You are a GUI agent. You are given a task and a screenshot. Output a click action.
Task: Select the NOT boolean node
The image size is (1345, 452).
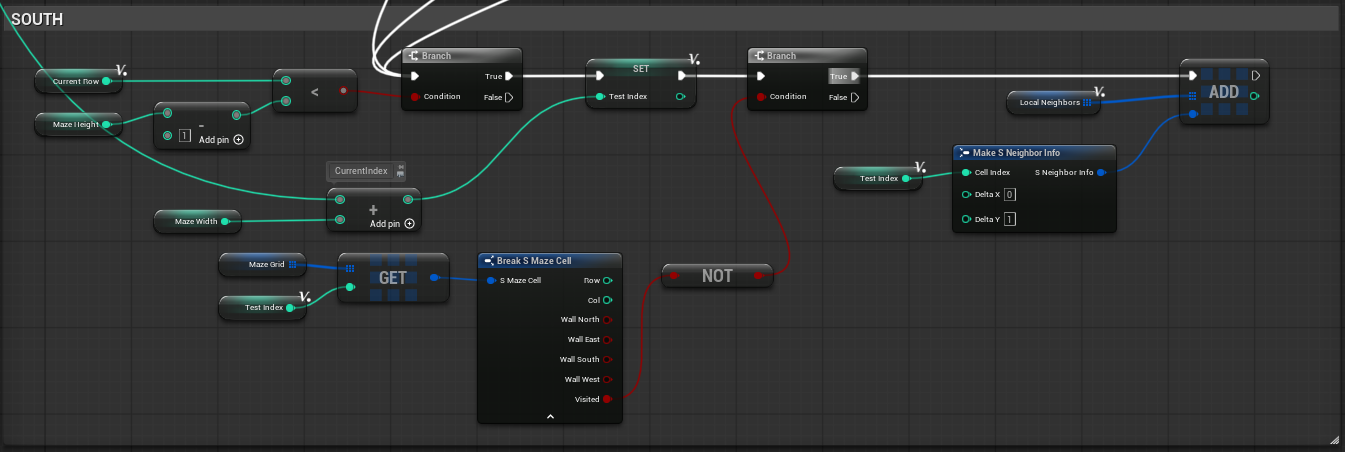pyautogui.click(x=717, y=276)
